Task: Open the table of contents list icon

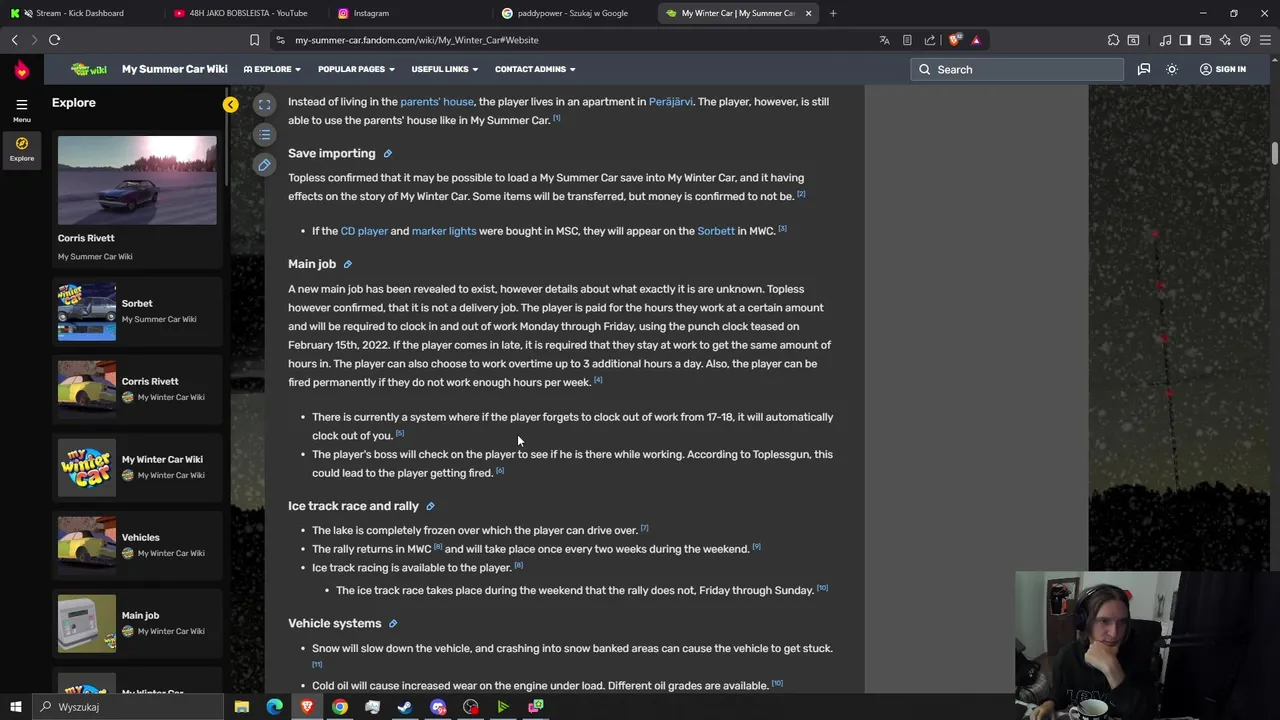Action: point(264,134)
